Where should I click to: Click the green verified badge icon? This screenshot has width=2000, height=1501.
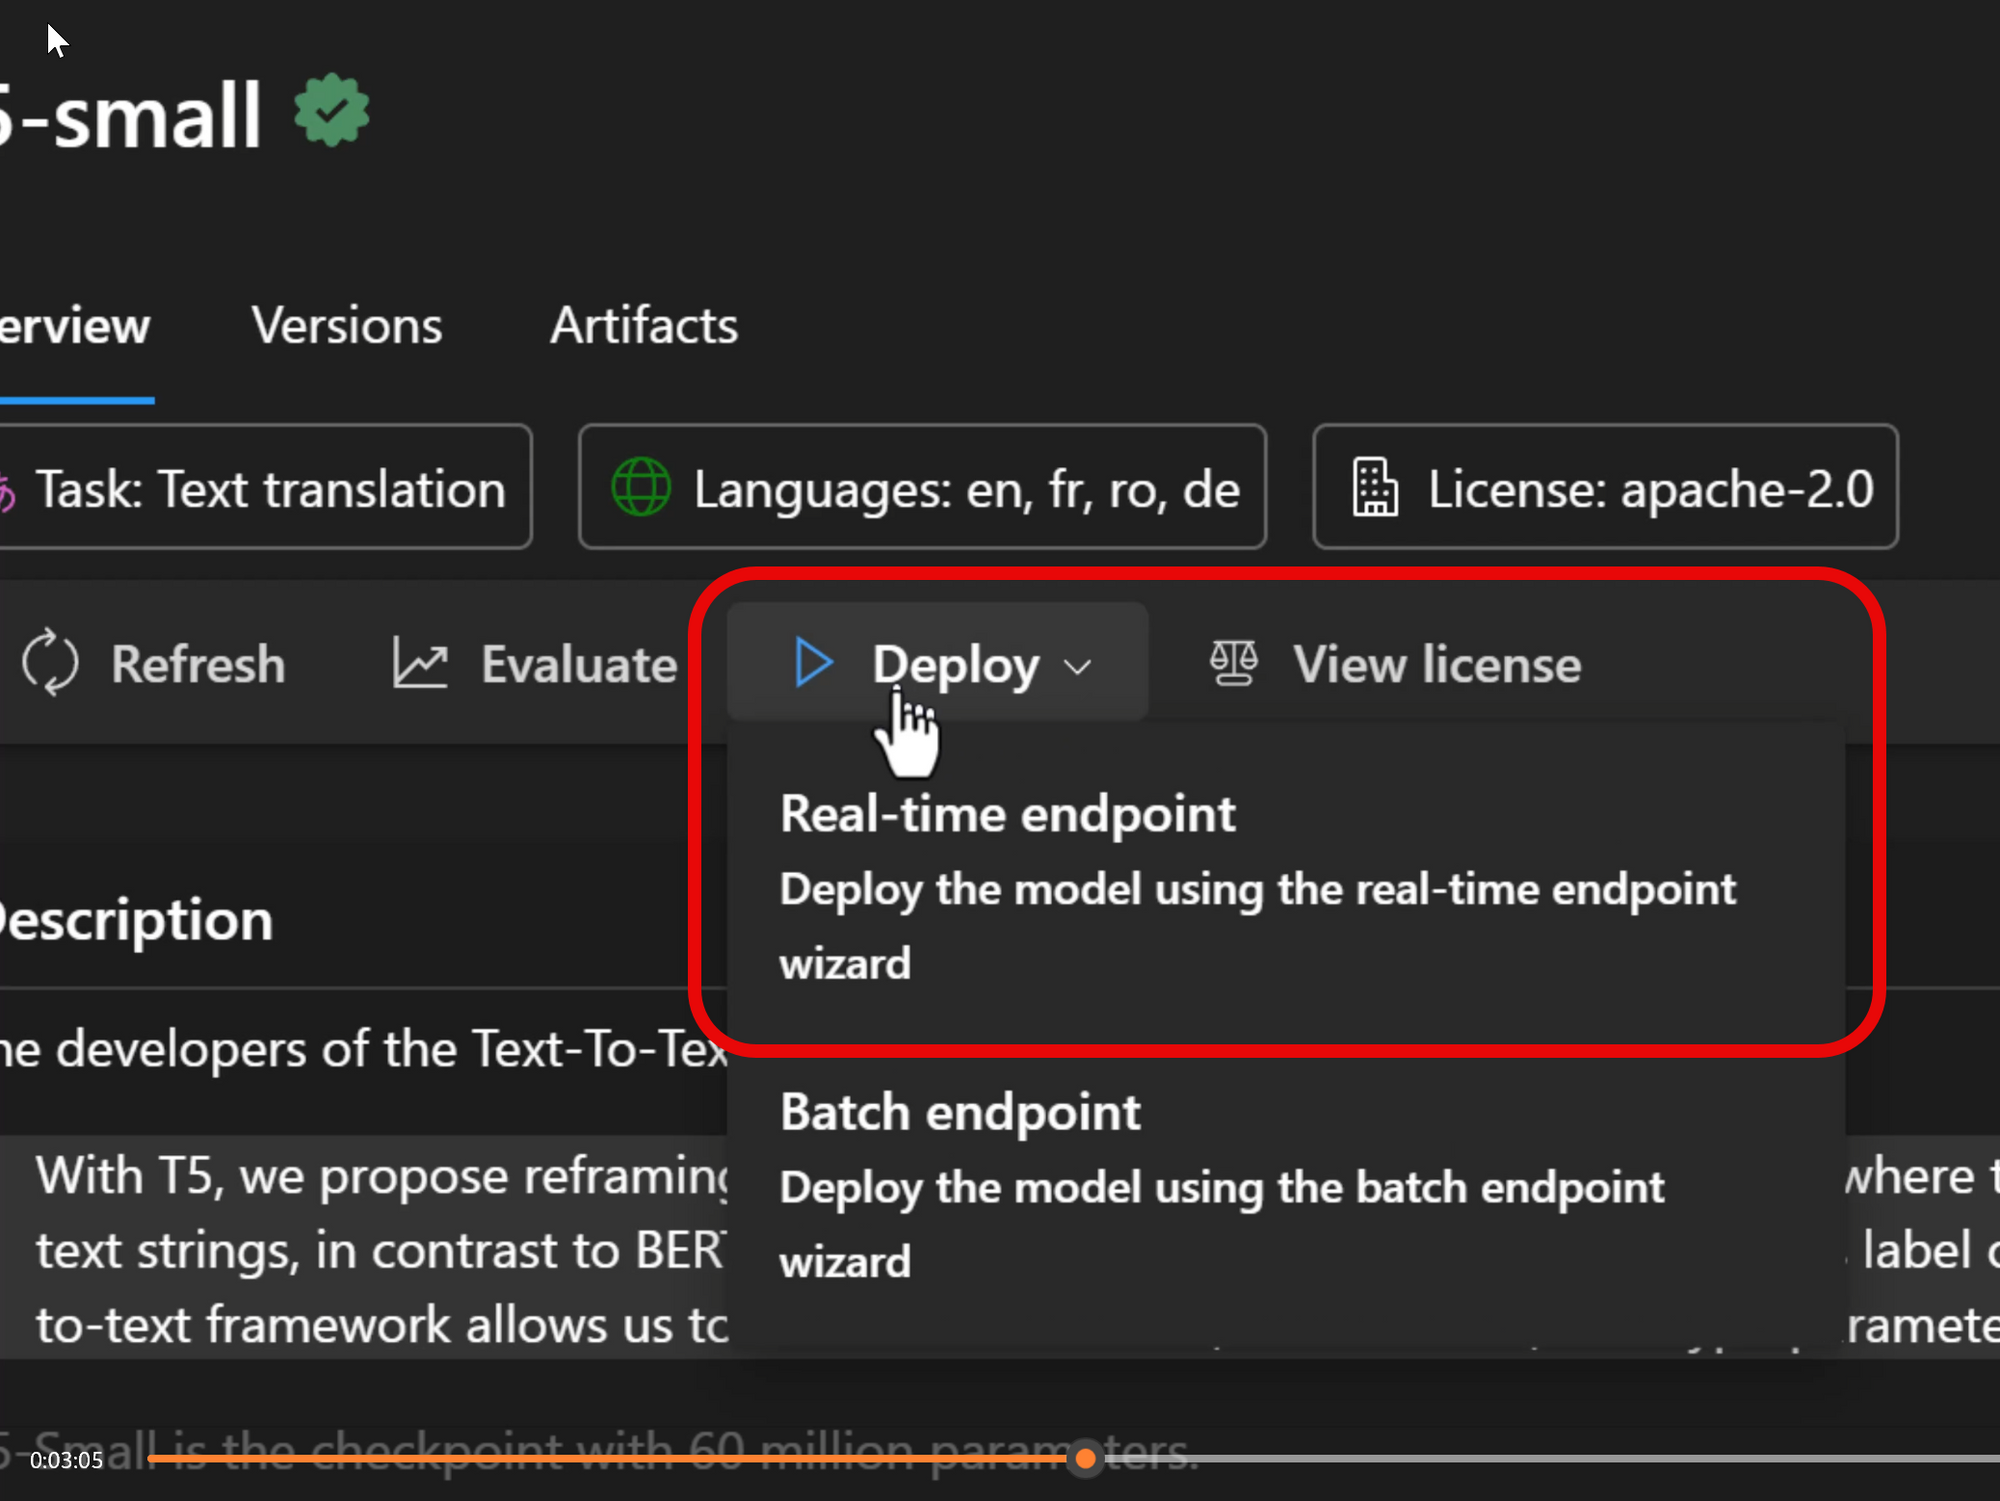(x=331, y=112)
